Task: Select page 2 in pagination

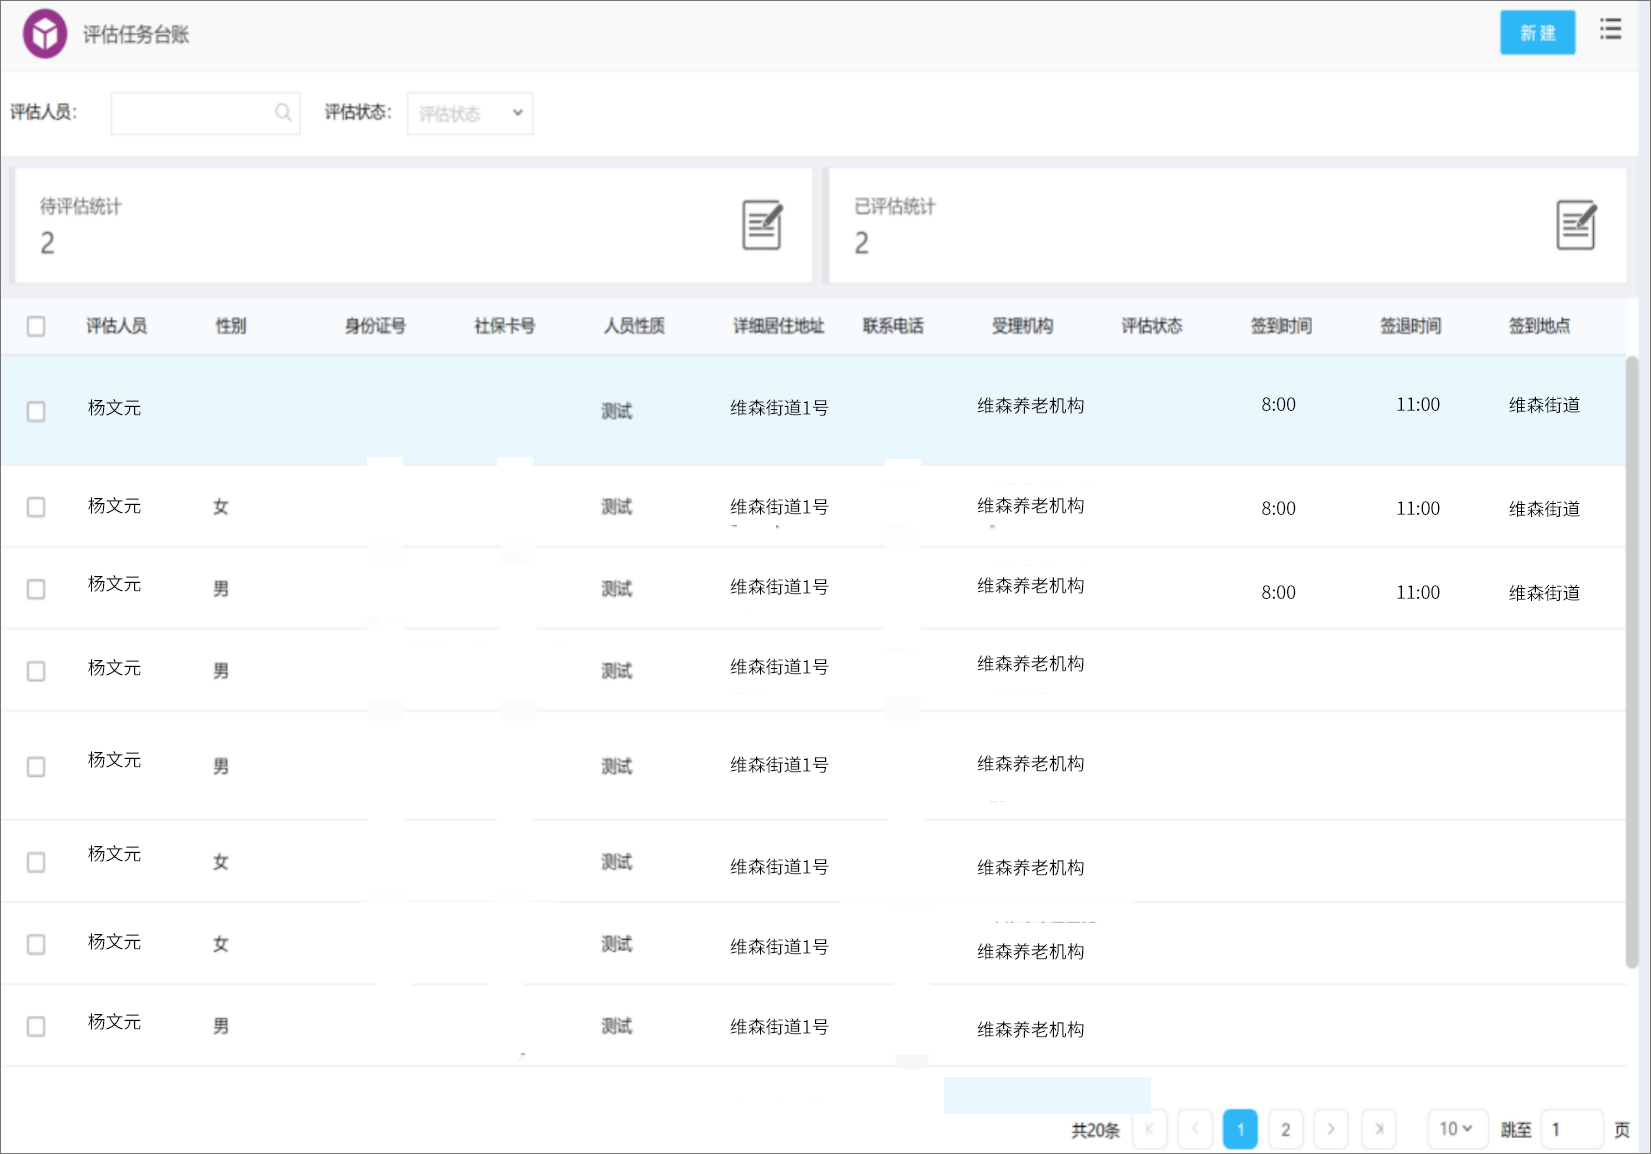Action: tap(1285, 1129)
